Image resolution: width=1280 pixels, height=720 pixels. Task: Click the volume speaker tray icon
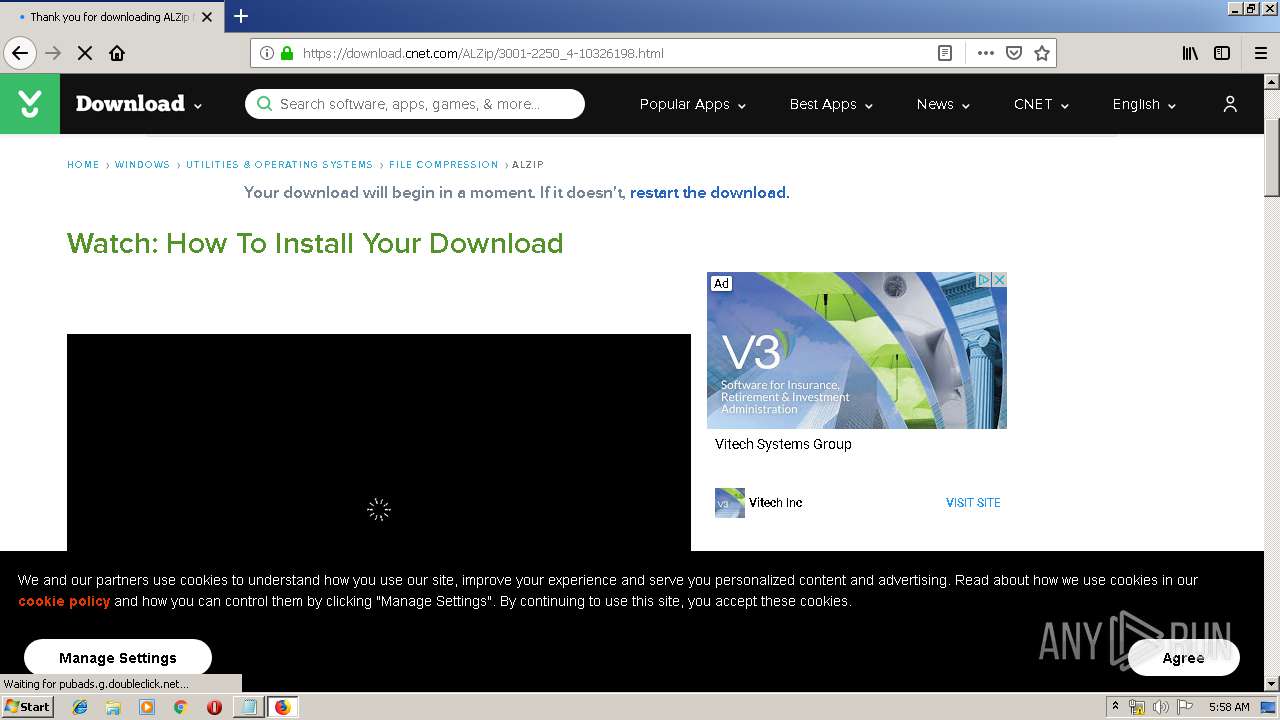(x=1161, y=707)
